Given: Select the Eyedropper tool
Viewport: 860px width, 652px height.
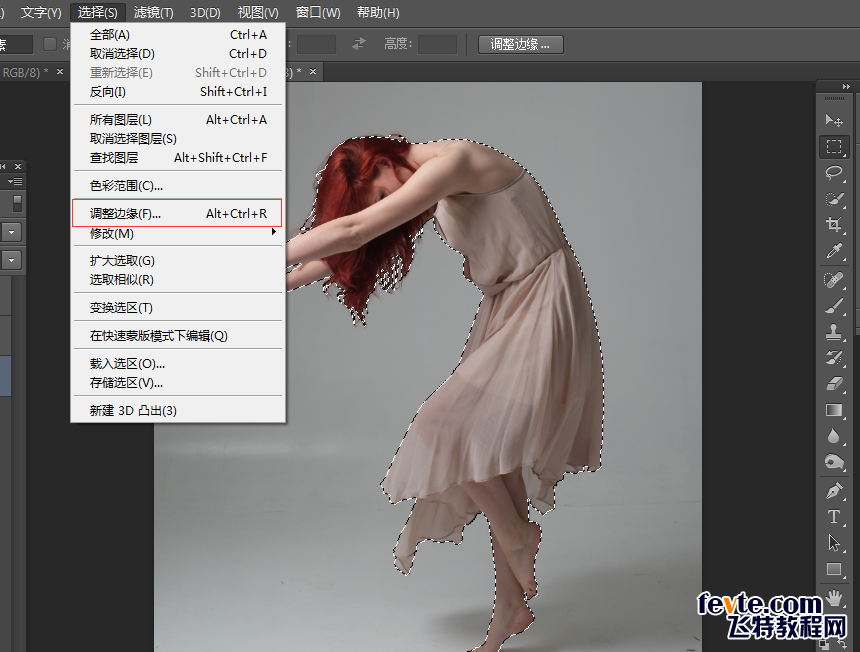Looking at the screenshot, I should pos(833,251).
